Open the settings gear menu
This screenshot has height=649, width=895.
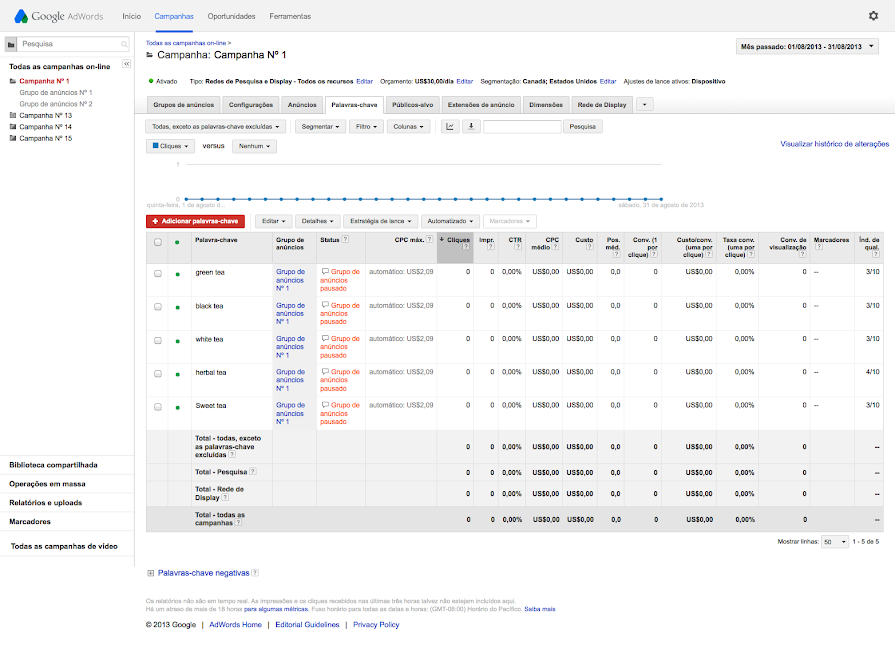coord(873,16)
